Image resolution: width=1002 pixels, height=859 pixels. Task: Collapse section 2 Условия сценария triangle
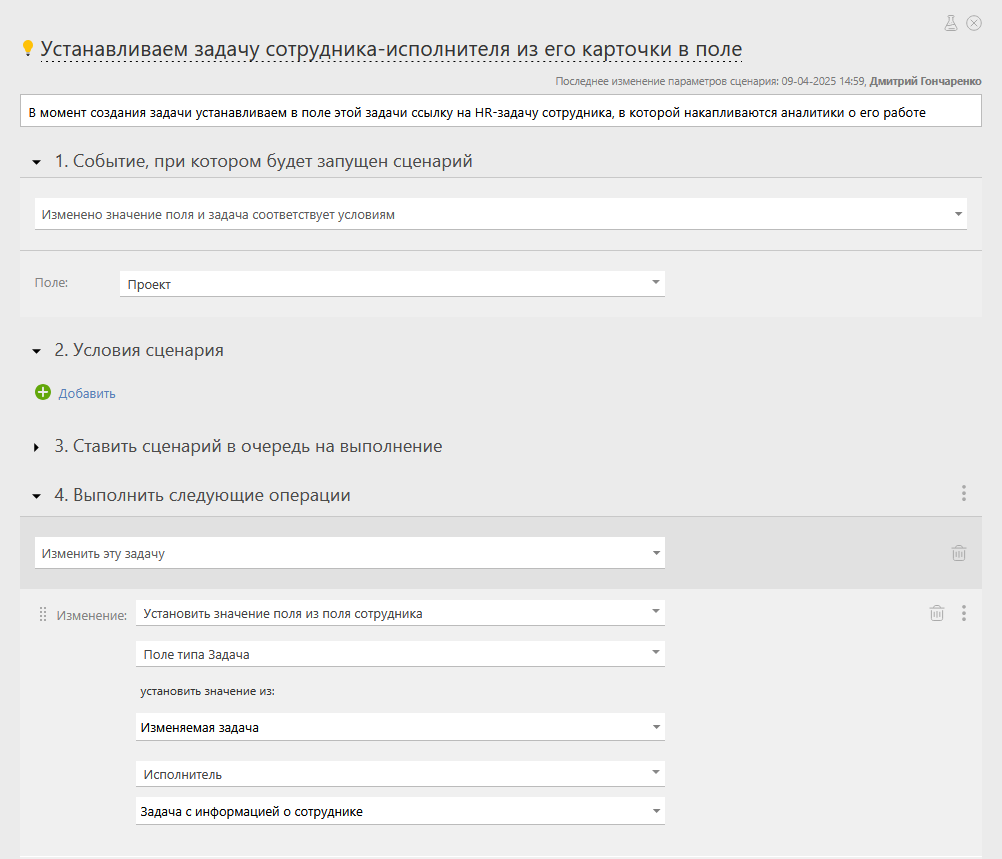coord(37,351)
